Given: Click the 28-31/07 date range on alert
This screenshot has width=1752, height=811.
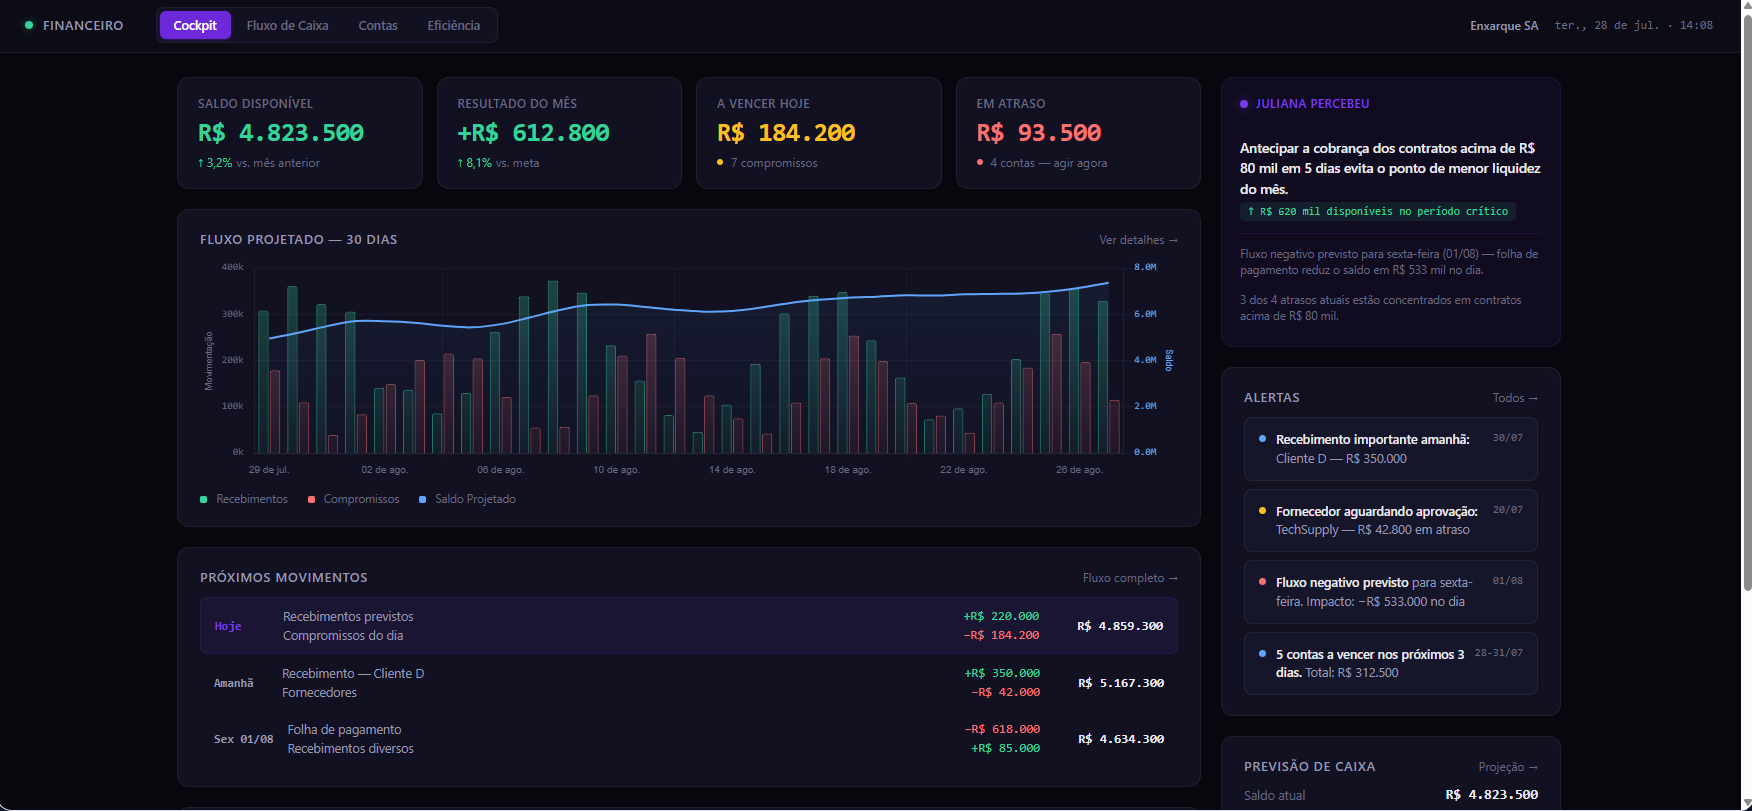Looking at the screenshot, I should tap(1499, 653).
